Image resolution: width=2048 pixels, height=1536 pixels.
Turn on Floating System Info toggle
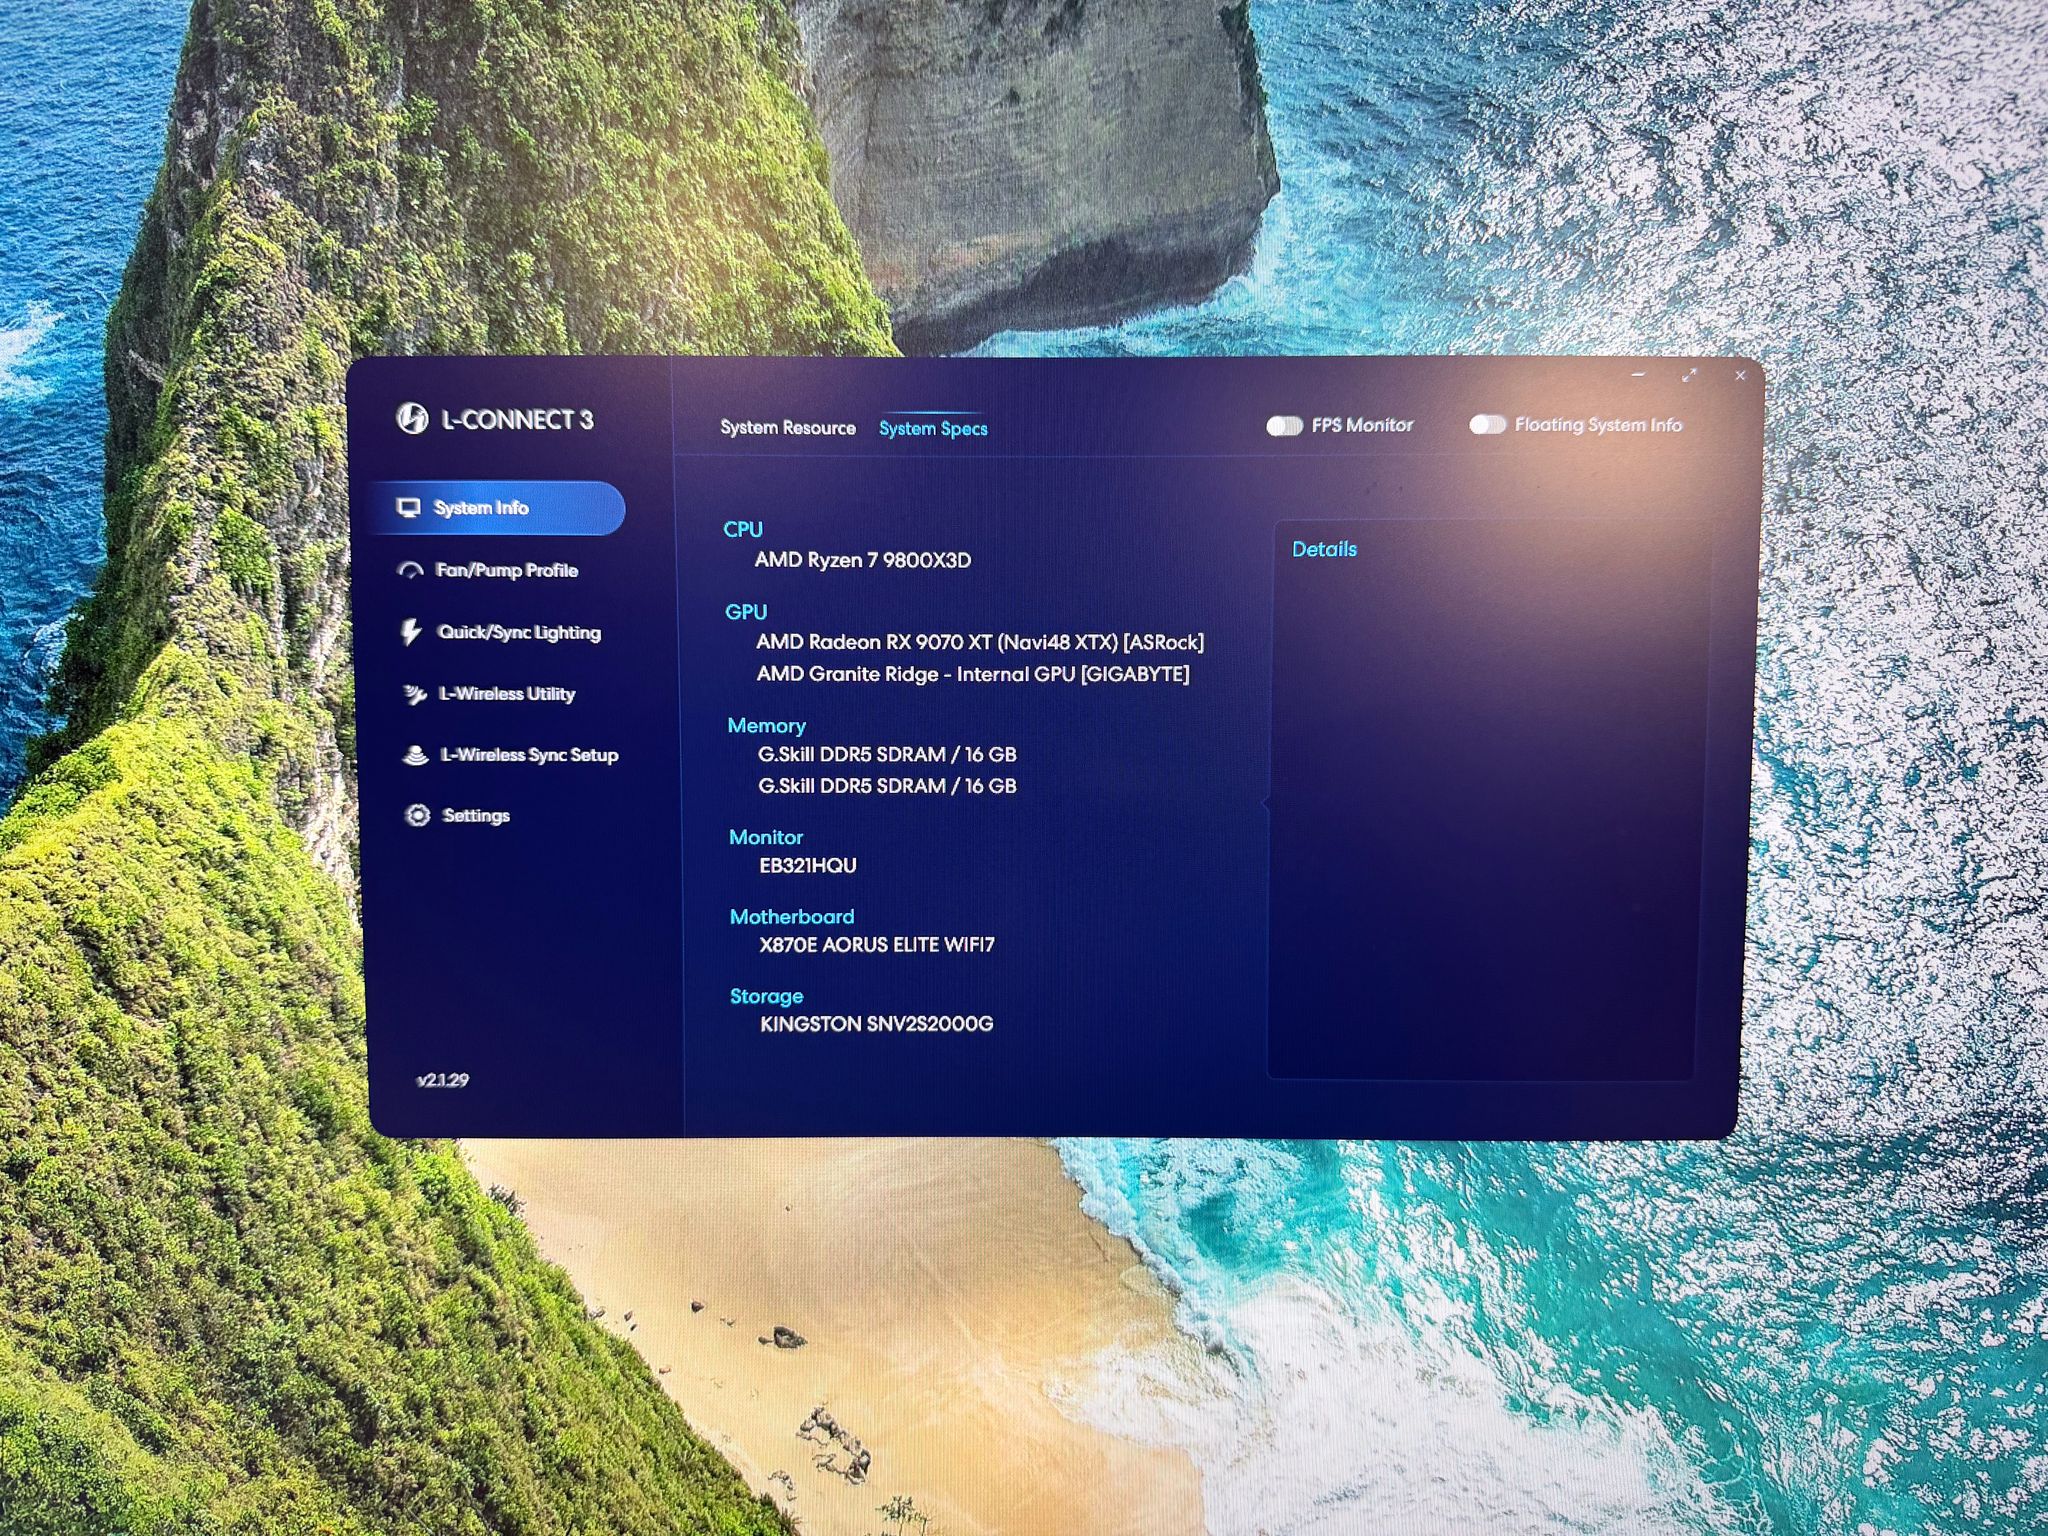tap(1487, 425)
